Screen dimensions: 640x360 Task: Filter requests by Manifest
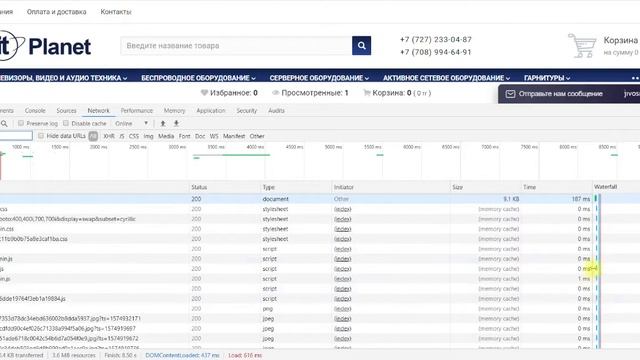pyautogui.click(x=234, y=136)
